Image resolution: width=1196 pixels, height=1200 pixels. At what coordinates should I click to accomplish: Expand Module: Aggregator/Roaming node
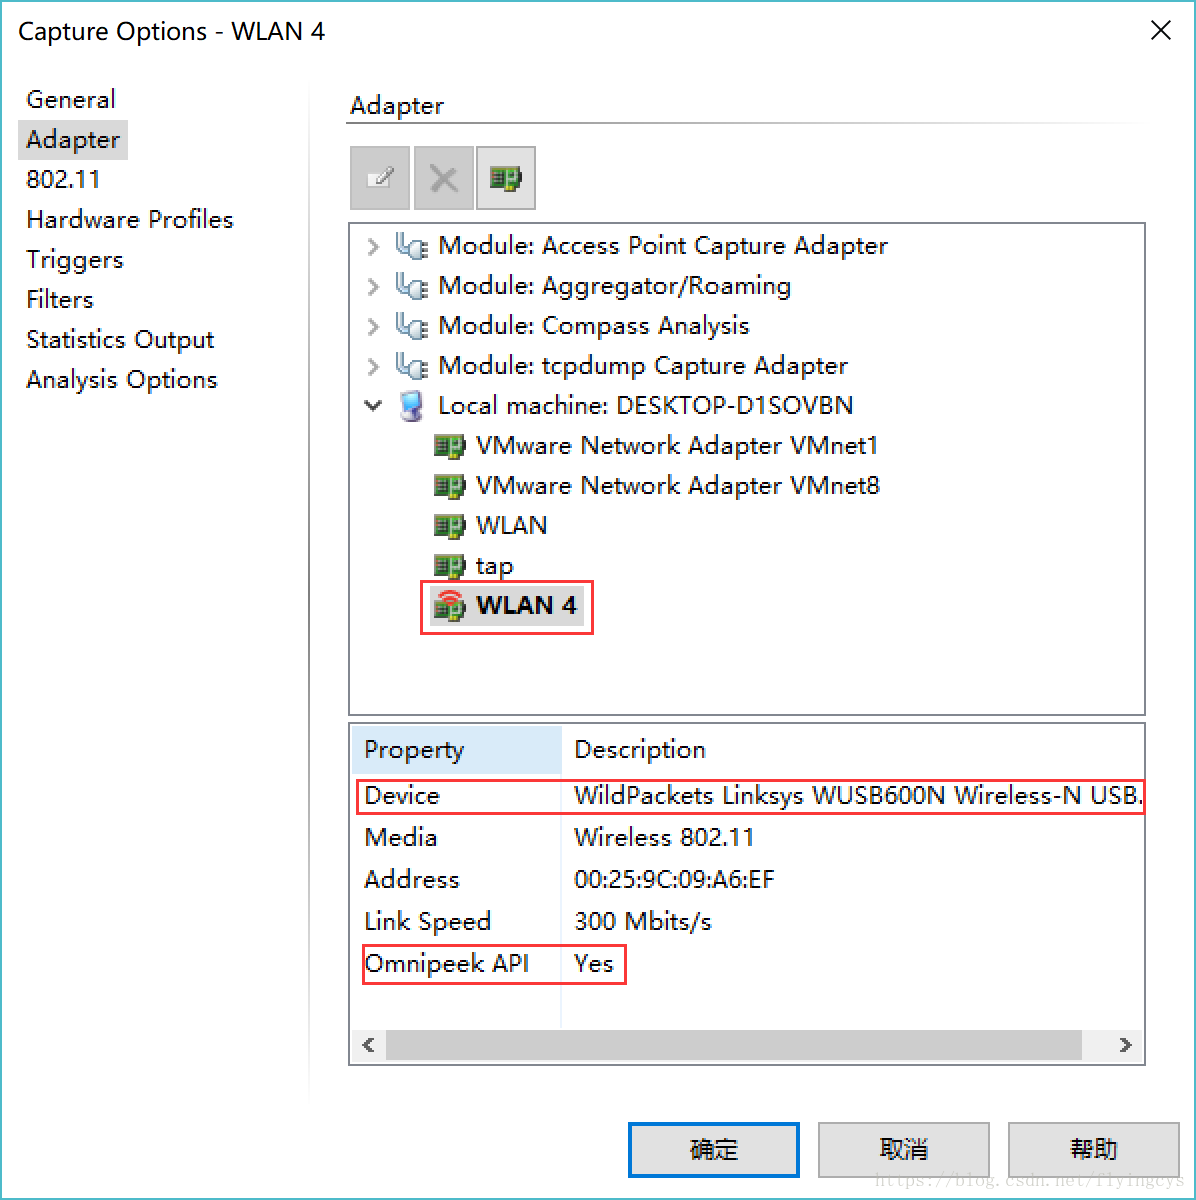click(x=373, y=286)
